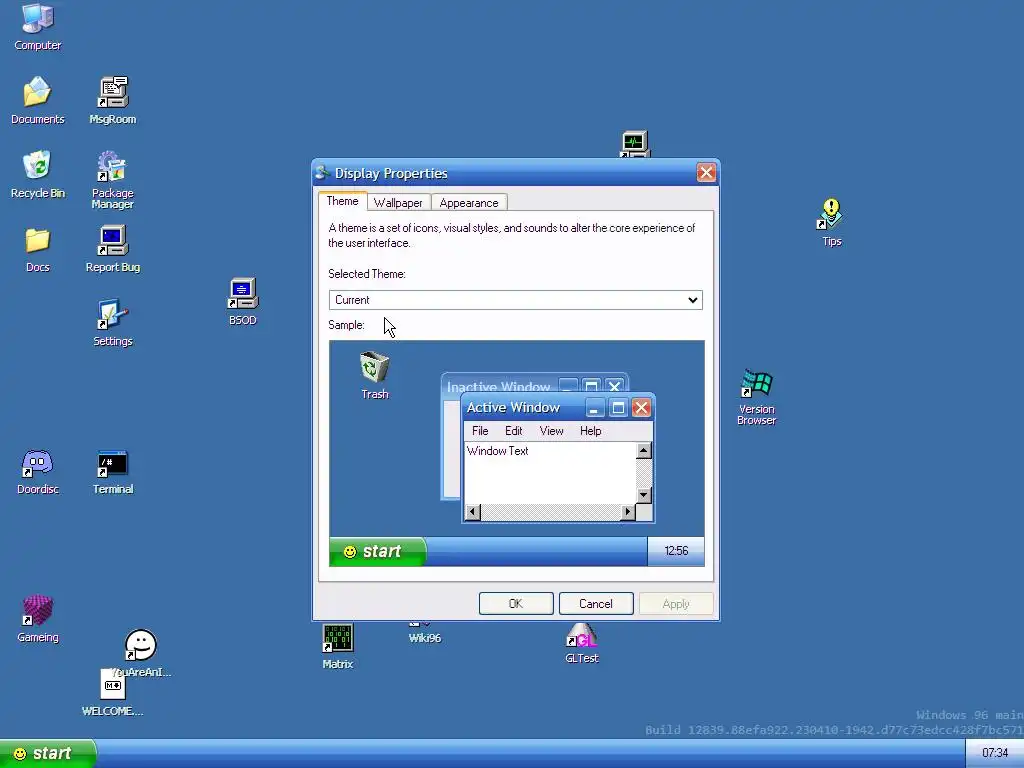Image resolution: width=1024 pixels, height=768 pixels.
Task: Open the Computer desktop icon
Action: point(37,26)
